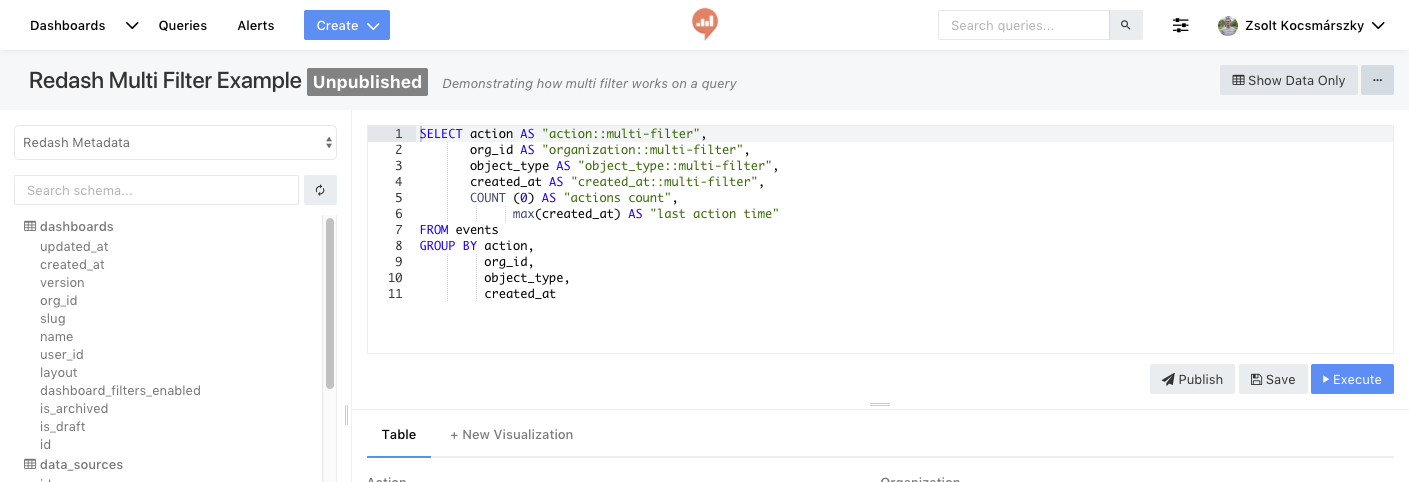Viewport: 1409px width, 482px height.
Task: Publish the query
Action: pos(1192,379)
